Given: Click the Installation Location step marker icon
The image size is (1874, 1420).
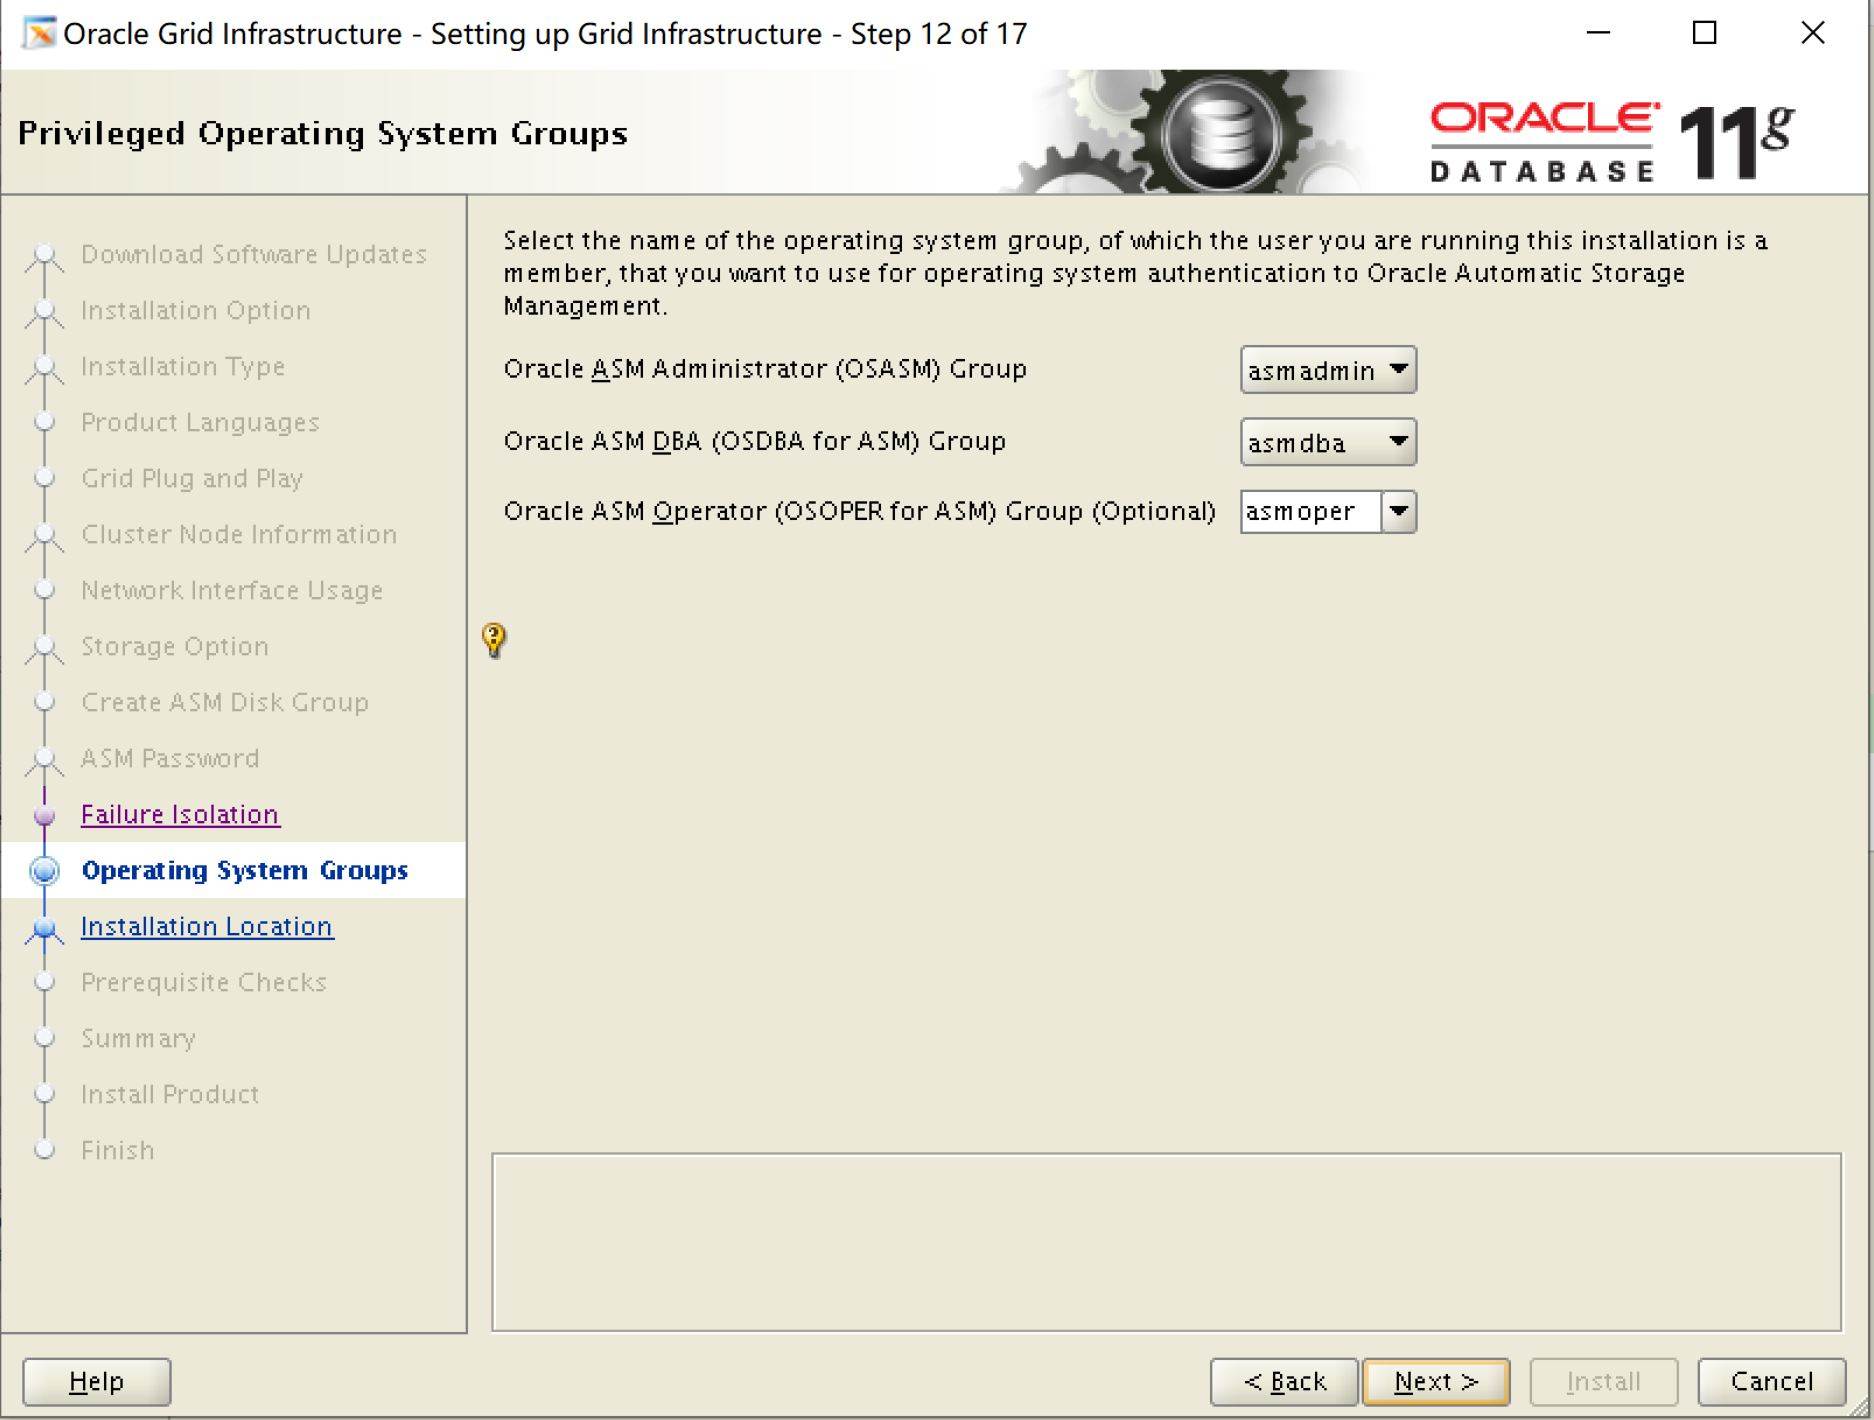Looking at the screenshot, I should click(x=44, y=929).
